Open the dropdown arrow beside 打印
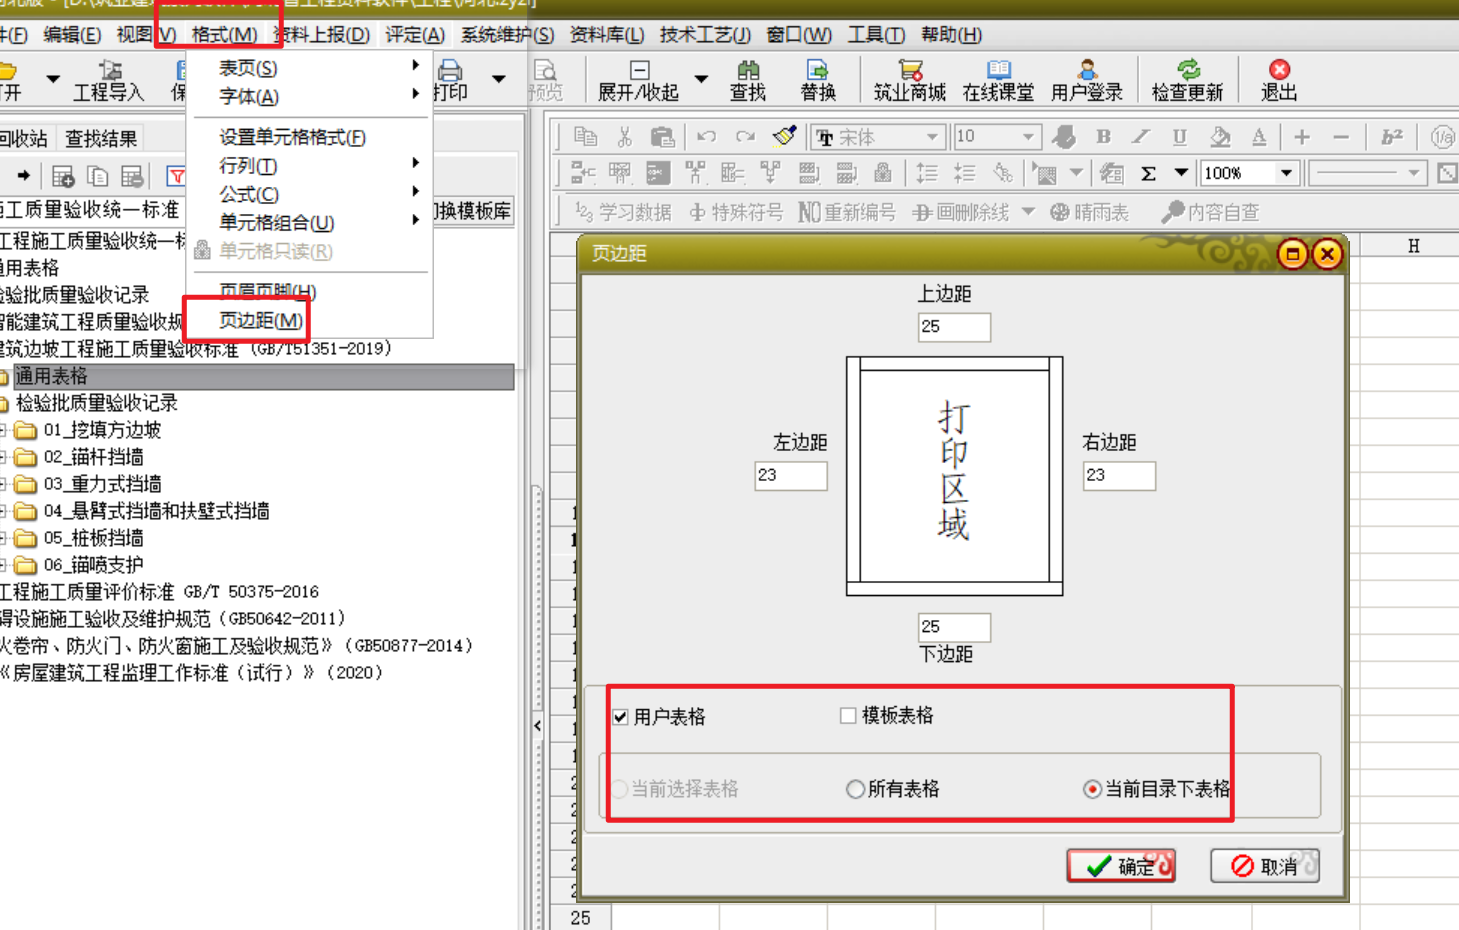The width and height of the screenshot is (1459, 930). tap(498, 79)
